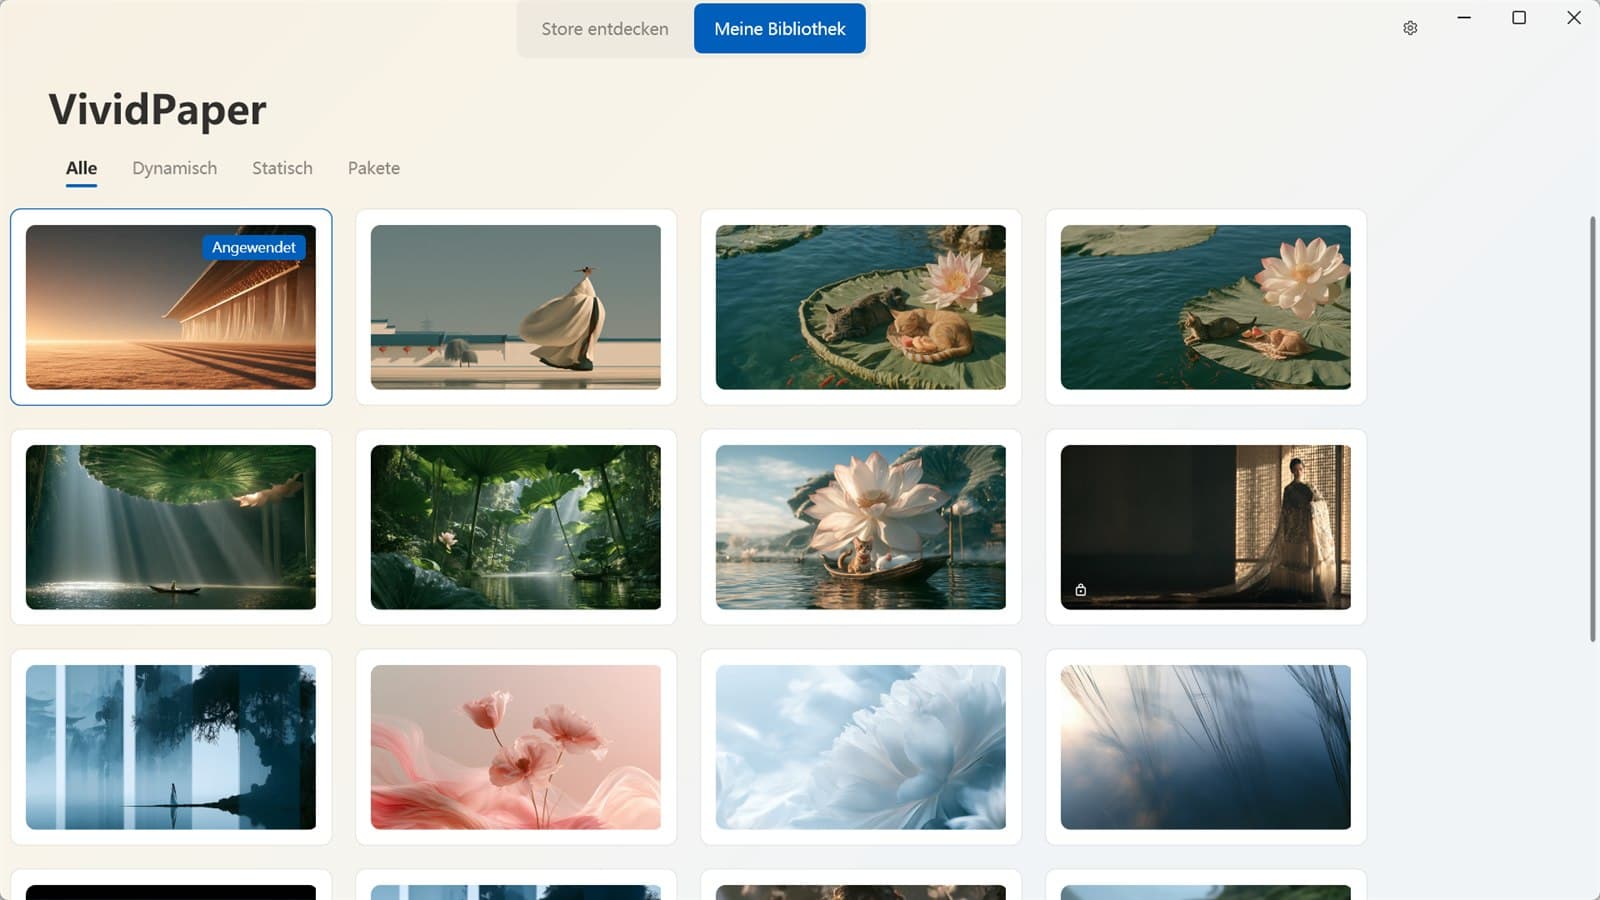Minimize the VividPaper window
The height and width of the screenshot is (900, 1600).
1464,18
